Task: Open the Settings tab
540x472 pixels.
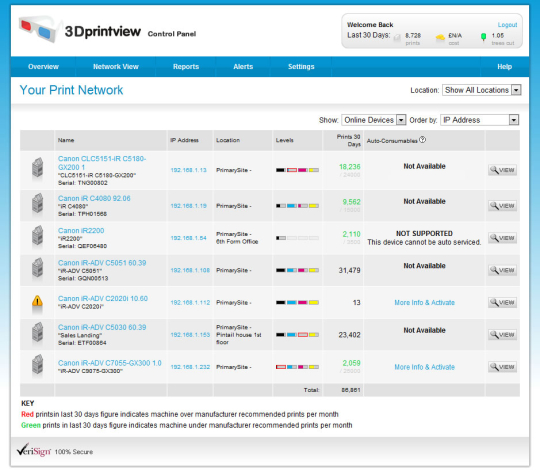Action: coord(301,66)
